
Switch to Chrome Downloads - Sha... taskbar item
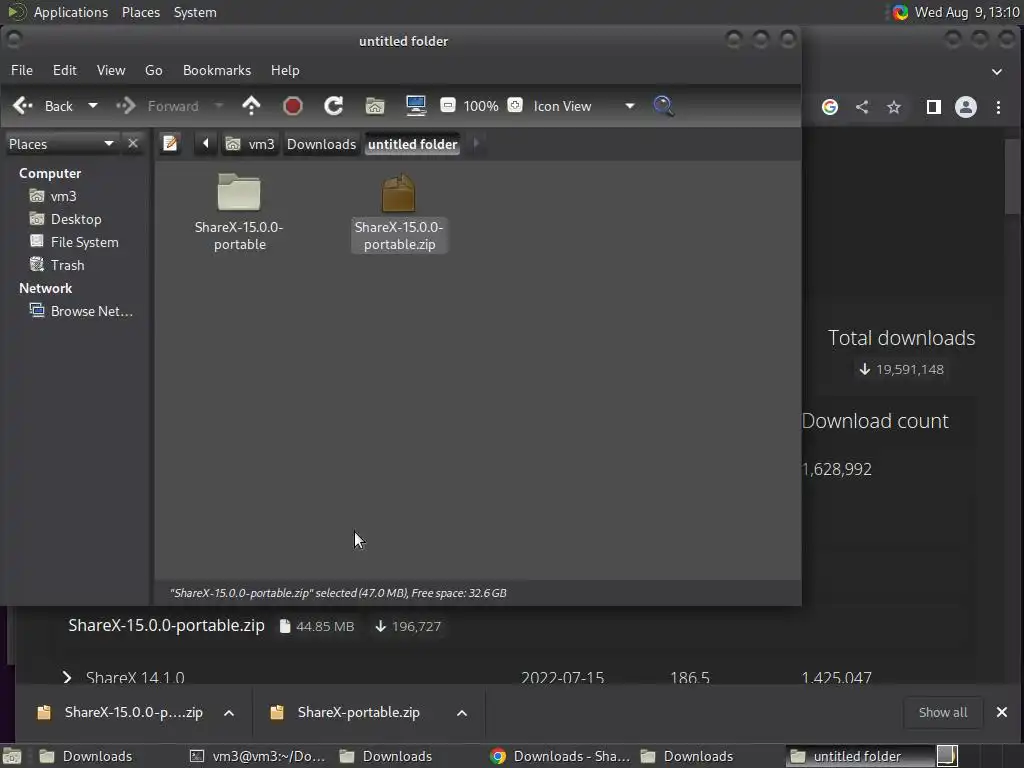tap(560, 756)
